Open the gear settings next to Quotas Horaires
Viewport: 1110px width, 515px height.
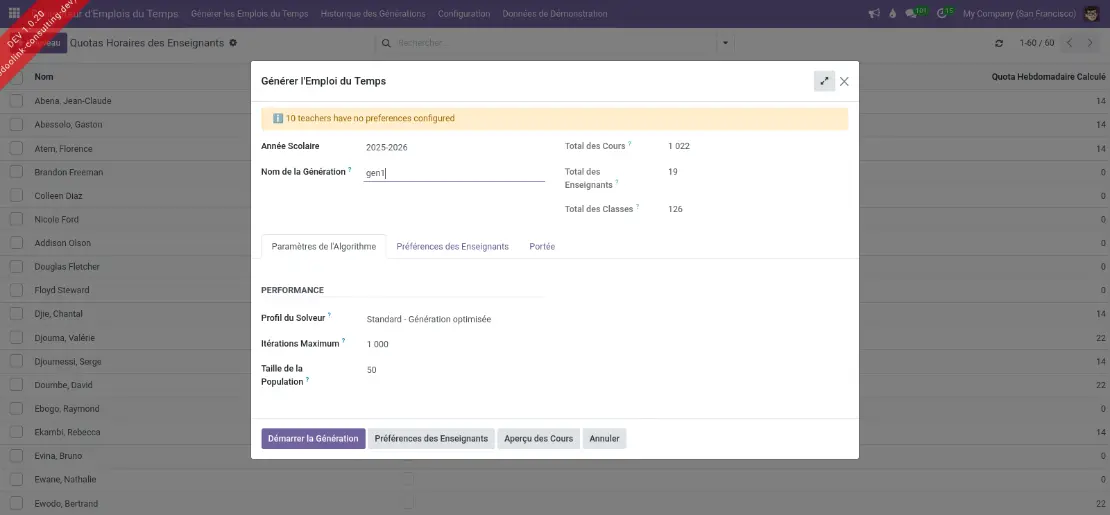click(x=233, y=43)
